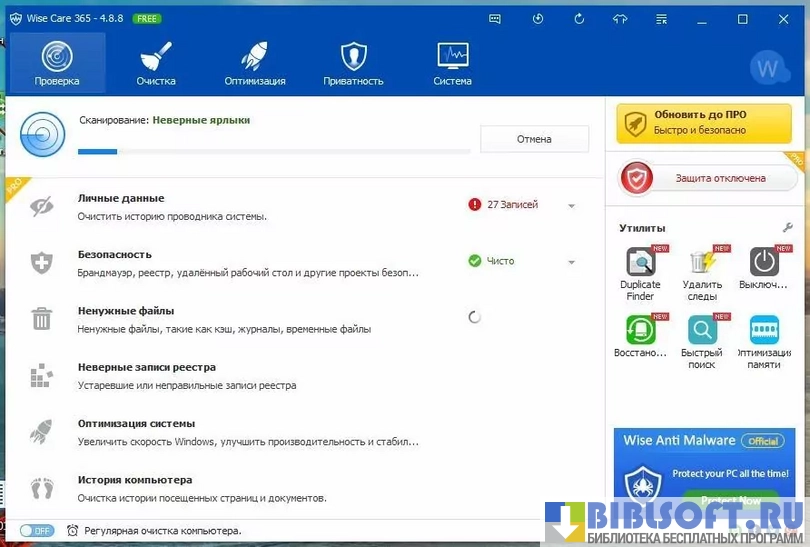Open the title bar menu dropdown icon

[661, 19]
